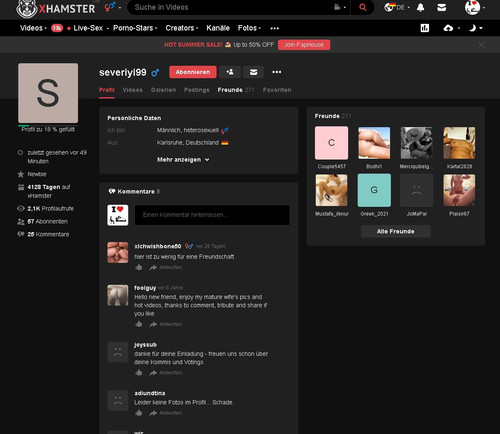Open the Kanäle page

218,28
